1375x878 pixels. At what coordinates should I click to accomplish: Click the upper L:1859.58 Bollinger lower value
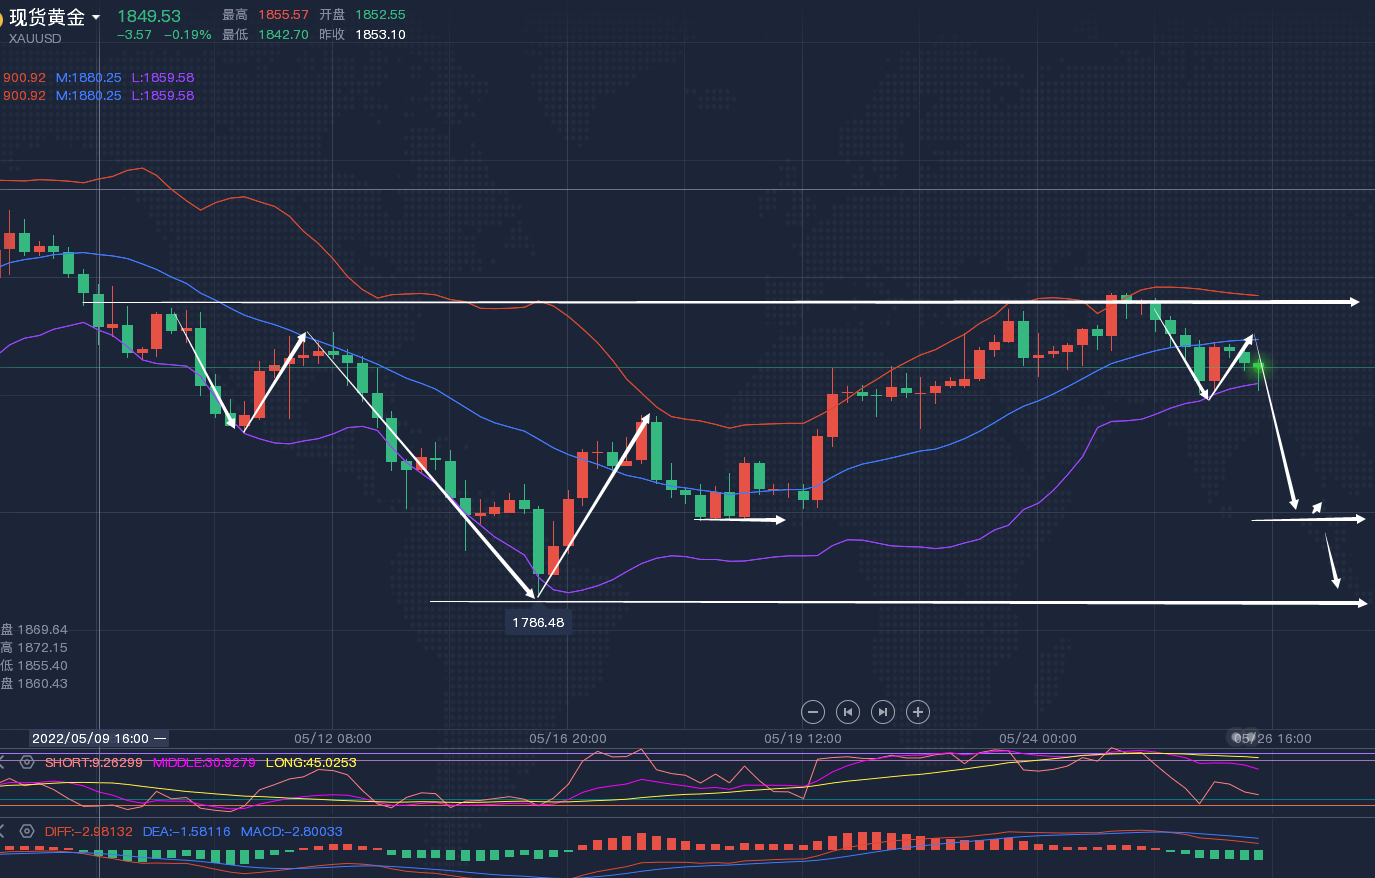point(163,77)
